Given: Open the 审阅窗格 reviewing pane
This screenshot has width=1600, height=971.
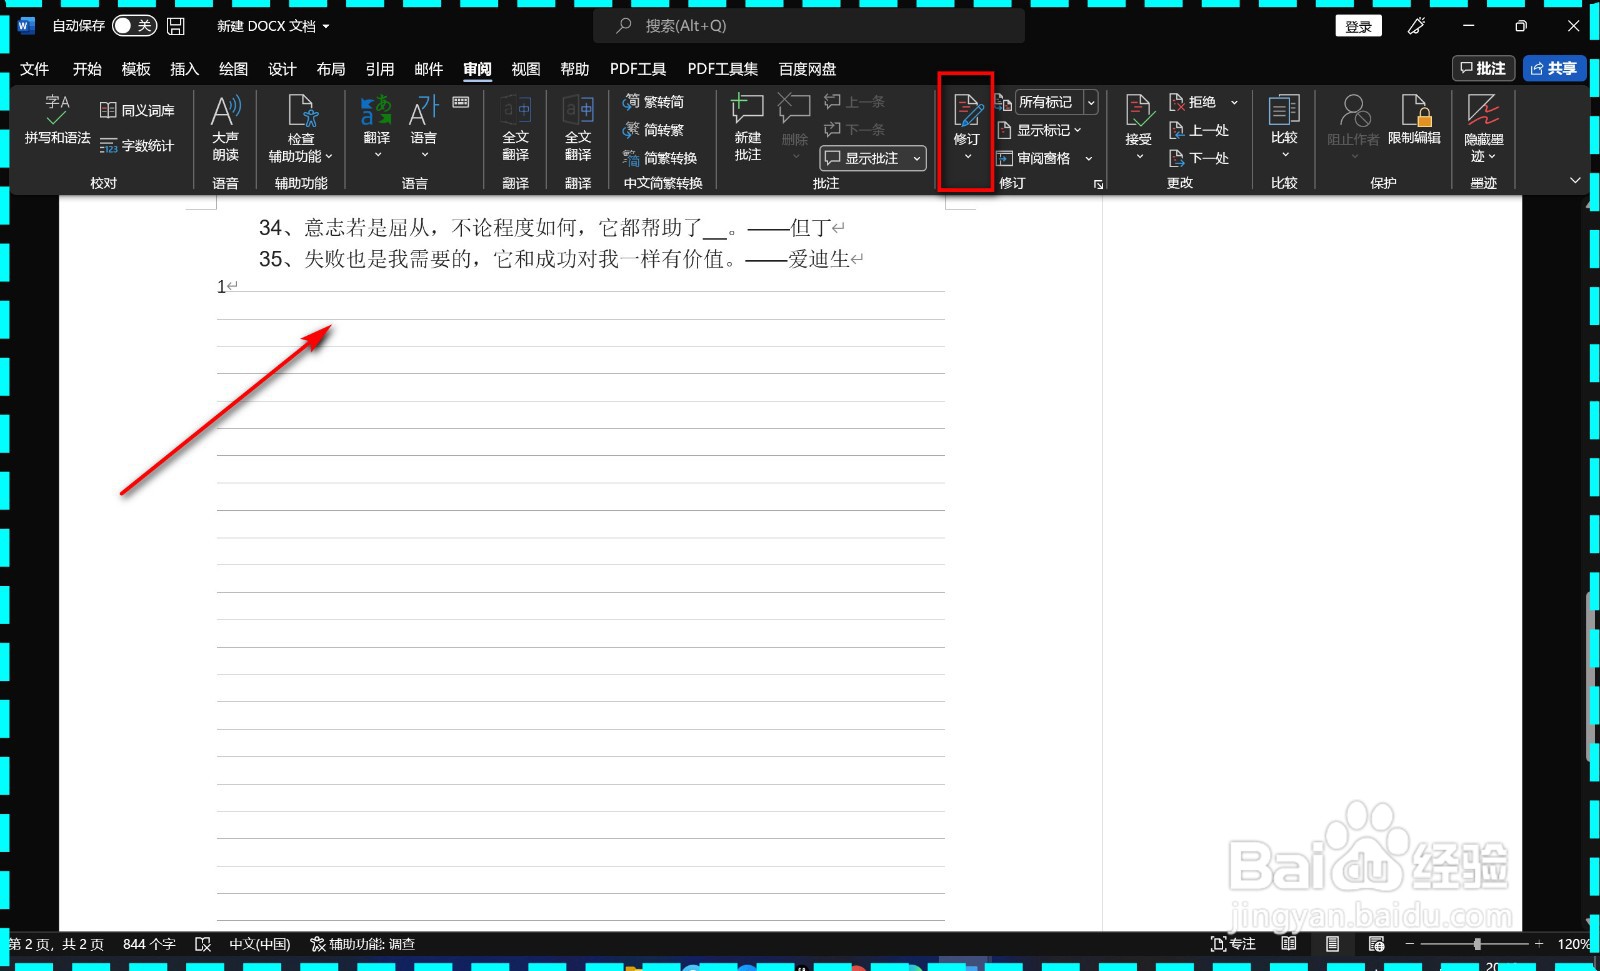Looking at the screenshot, I should 1034,158.
